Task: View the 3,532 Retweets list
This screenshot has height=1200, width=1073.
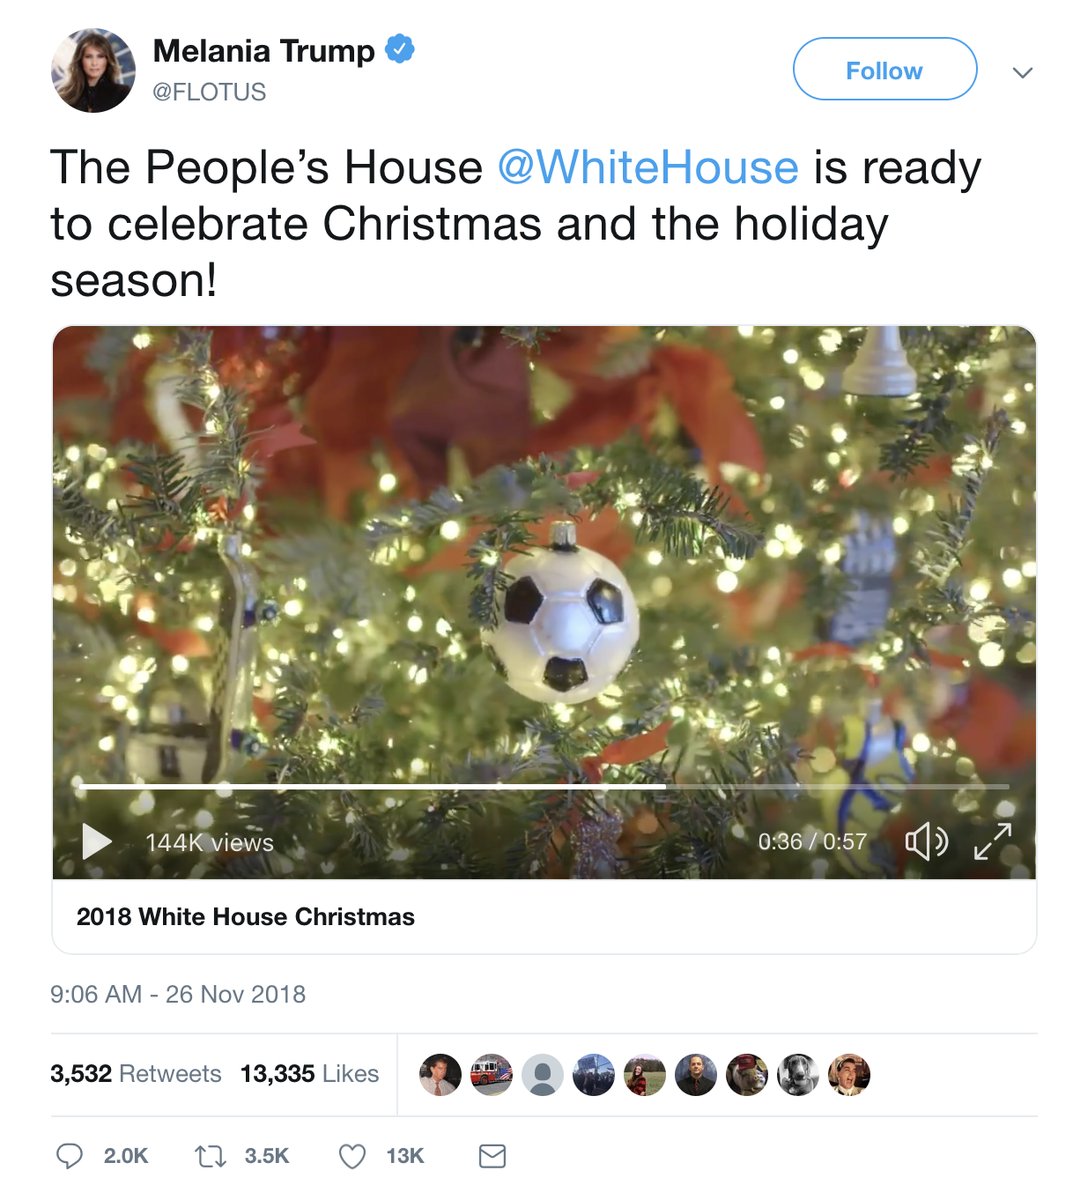Action: click(x=136, y=1073)
